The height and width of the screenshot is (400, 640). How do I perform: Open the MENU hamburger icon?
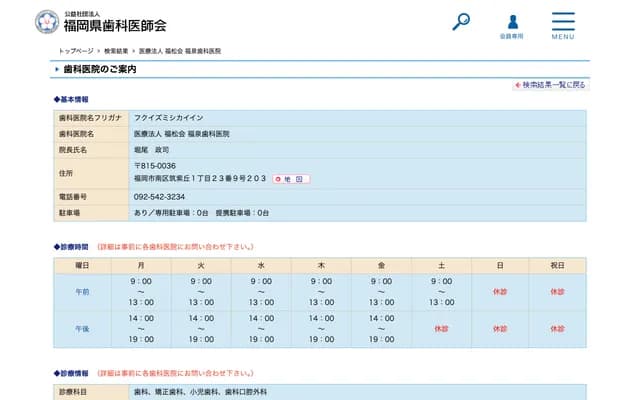(x=563, y=24)
